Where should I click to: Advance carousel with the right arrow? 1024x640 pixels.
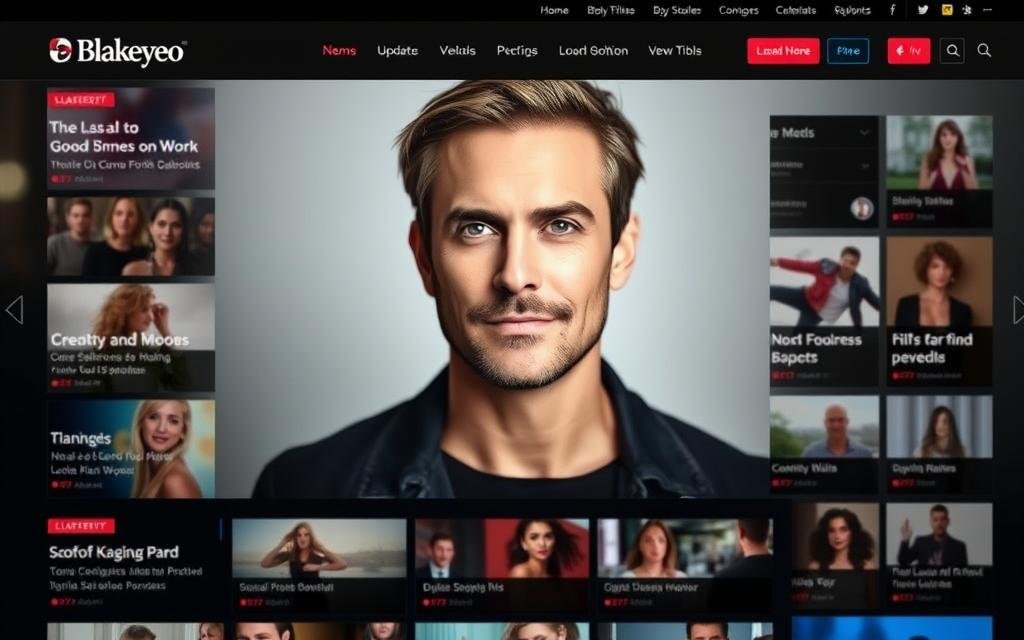pos(1016,310)
